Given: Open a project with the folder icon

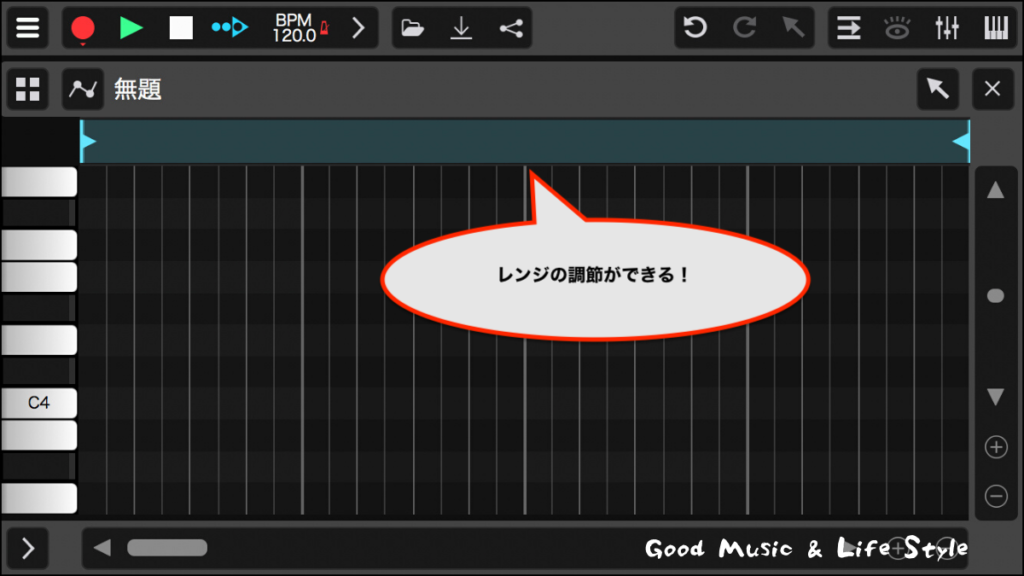Looking at the screenshot, I should click(x=413, y=28).
